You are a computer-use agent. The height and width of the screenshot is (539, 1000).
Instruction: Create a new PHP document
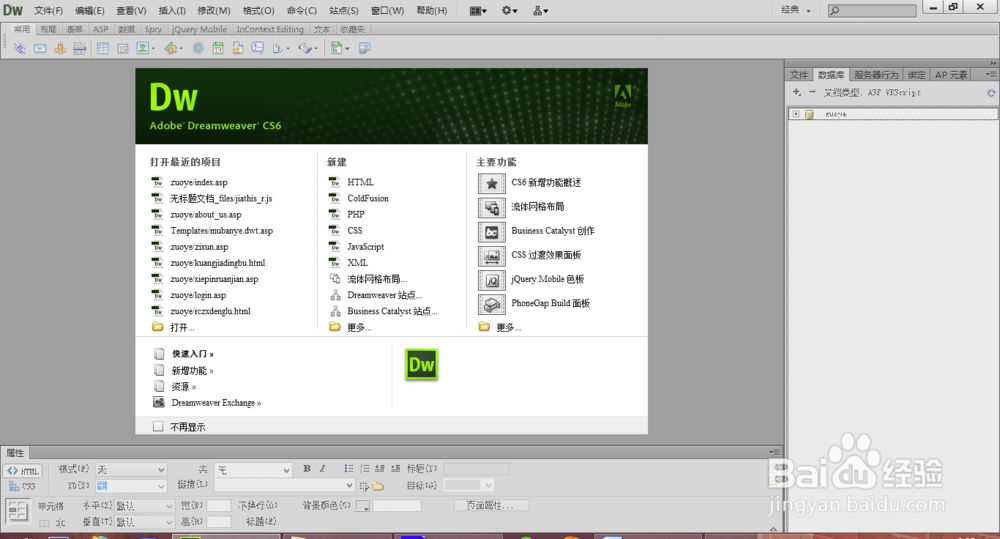click(356, 214)
